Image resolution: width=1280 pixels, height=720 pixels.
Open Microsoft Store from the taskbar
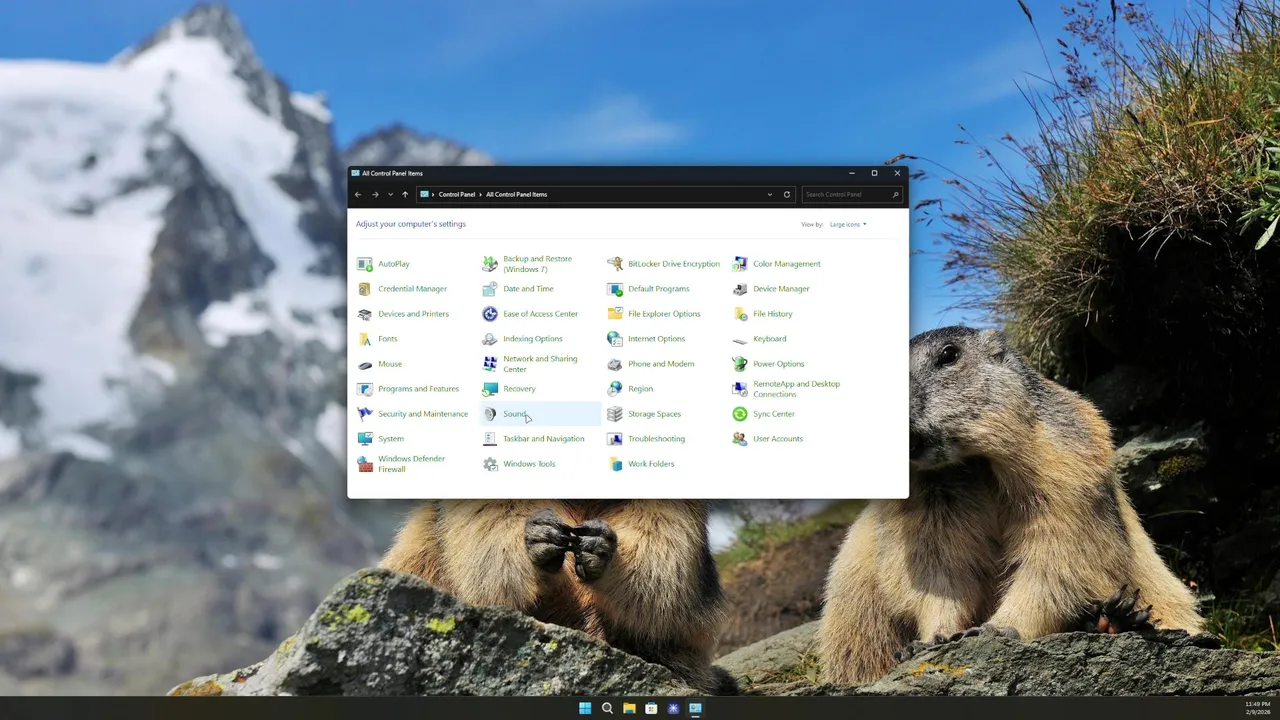pyautogui.click(x=651, y=708)
